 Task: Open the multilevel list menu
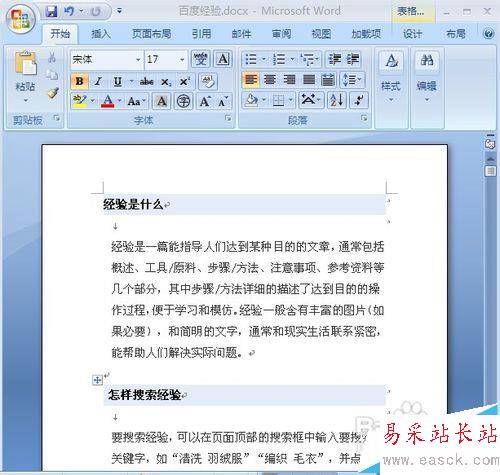click(x=309, y=60)
